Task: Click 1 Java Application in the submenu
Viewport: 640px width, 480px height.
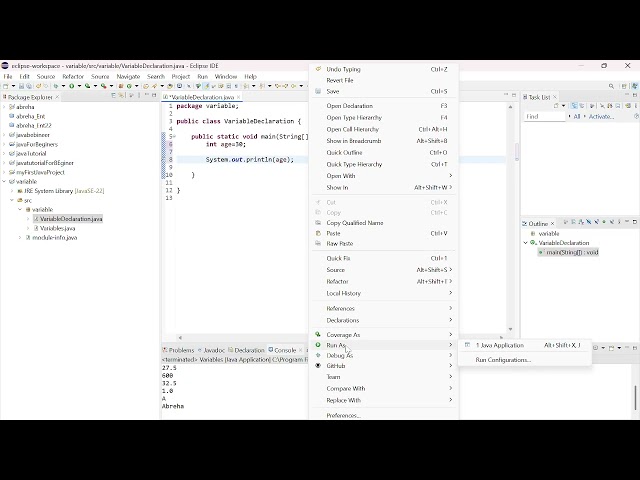Action: 524,345
